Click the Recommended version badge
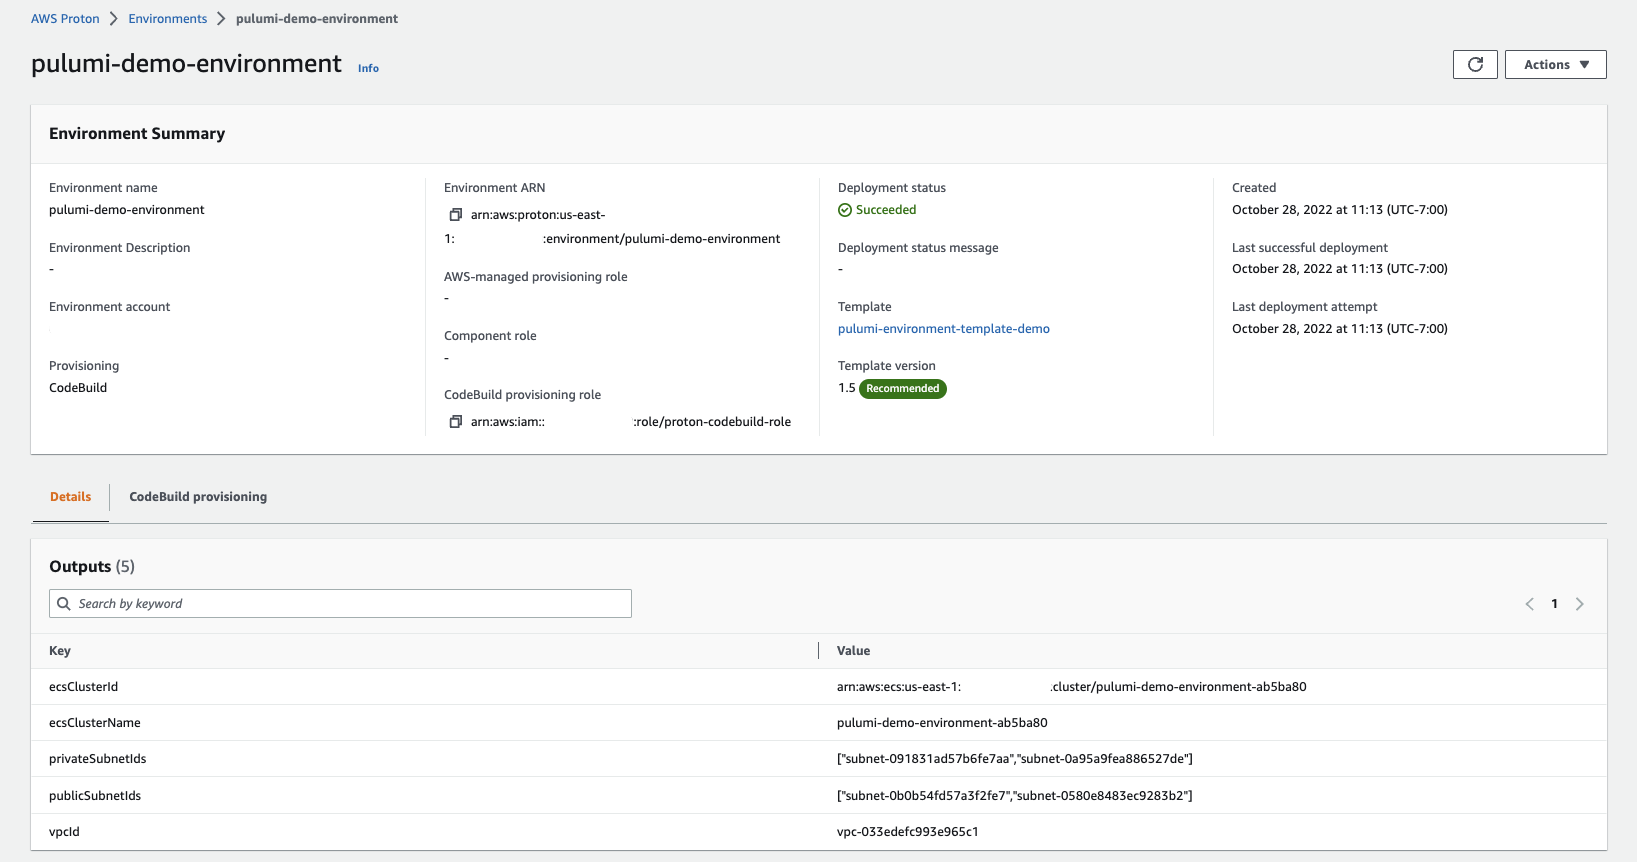Image resolution: width=1637 pixels, height=862 pixels. coord(903,389)
